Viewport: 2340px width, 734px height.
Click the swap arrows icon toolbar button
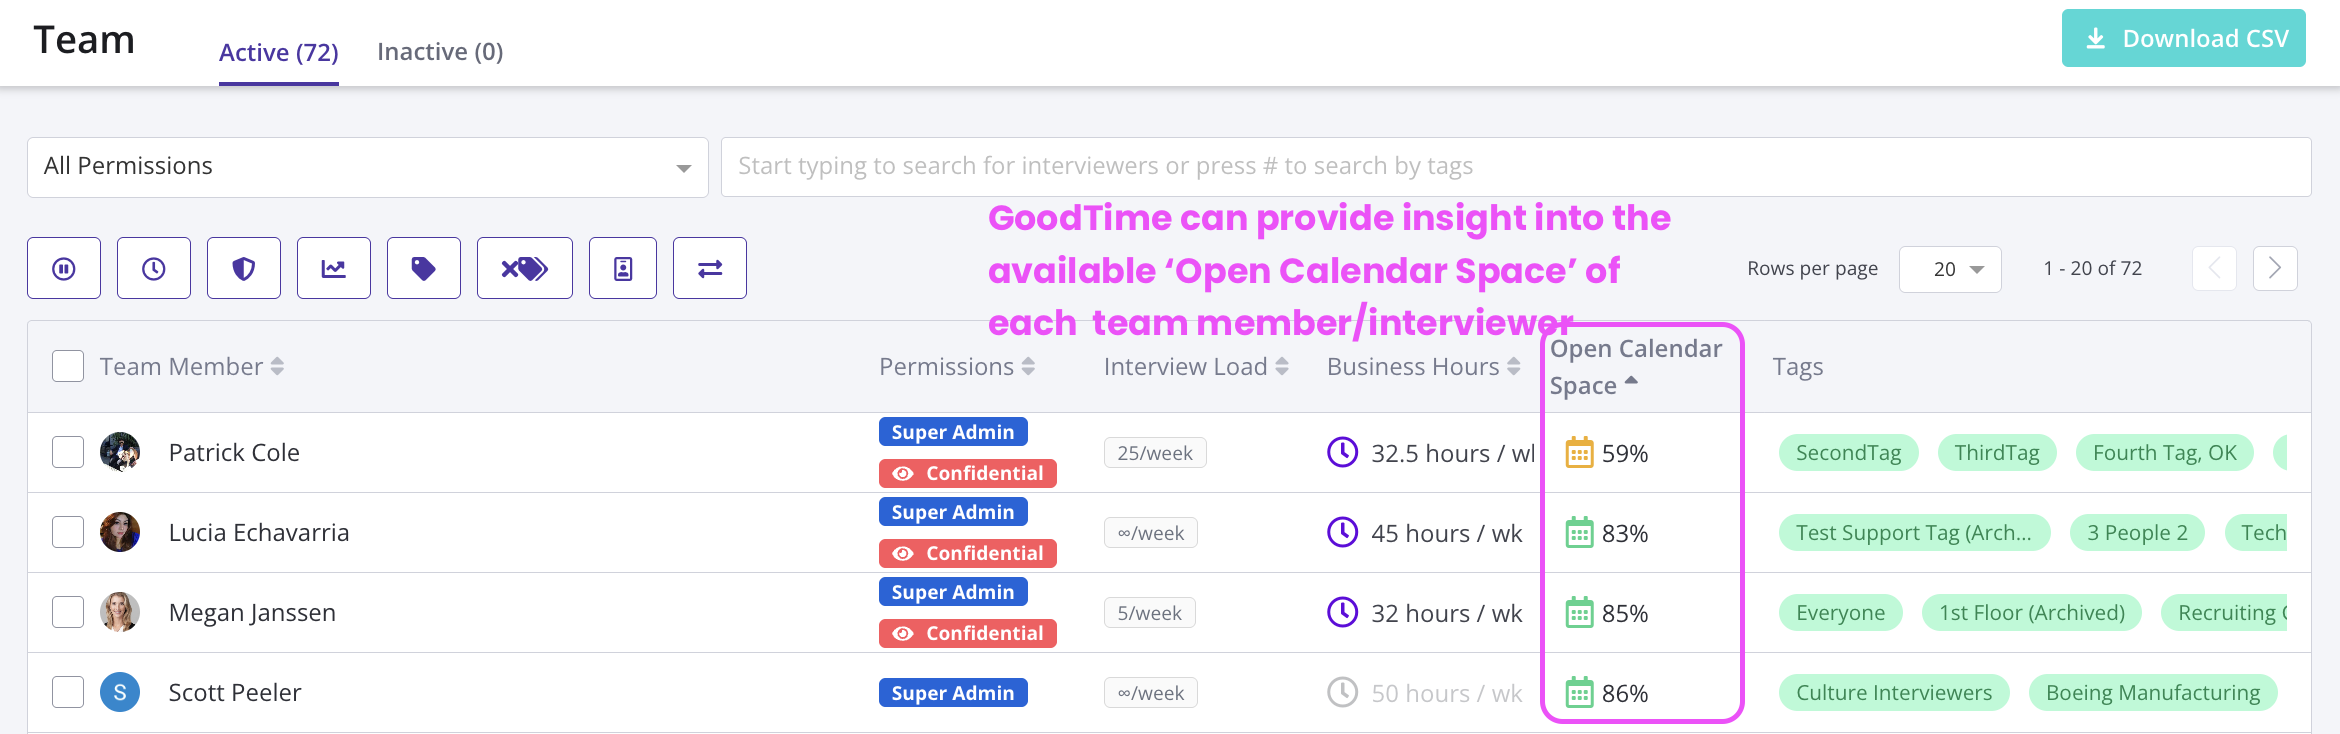coord(710,268)
